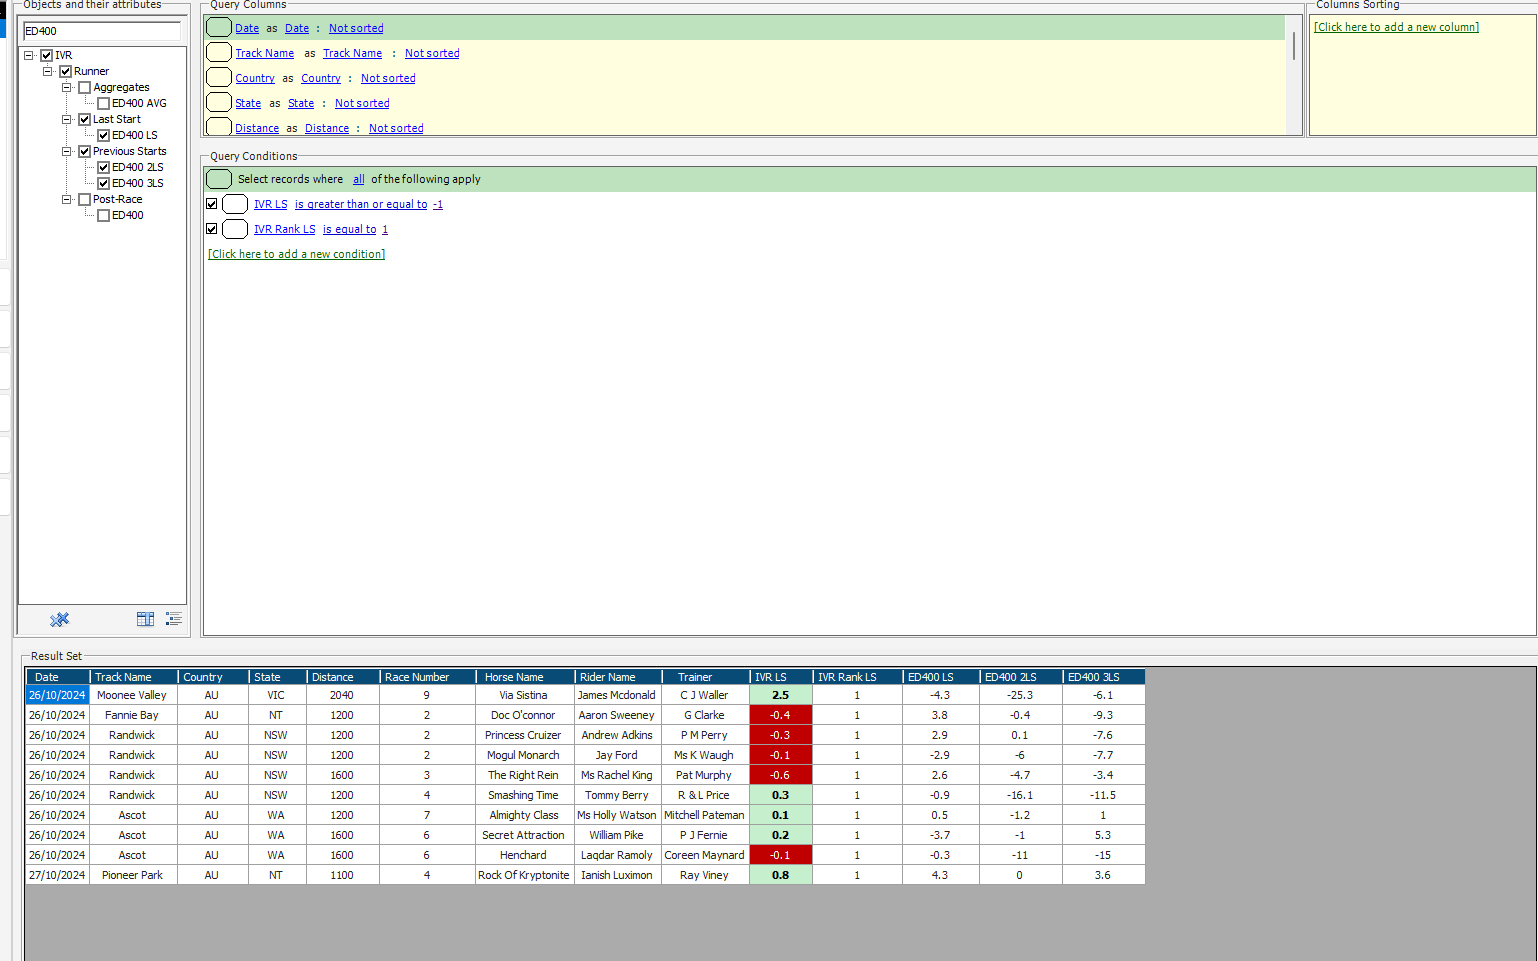Check the Aggregates checkbox
The height and width of the screenshot is (961, 1538).
pyautogui.click(x=84, y=87)
